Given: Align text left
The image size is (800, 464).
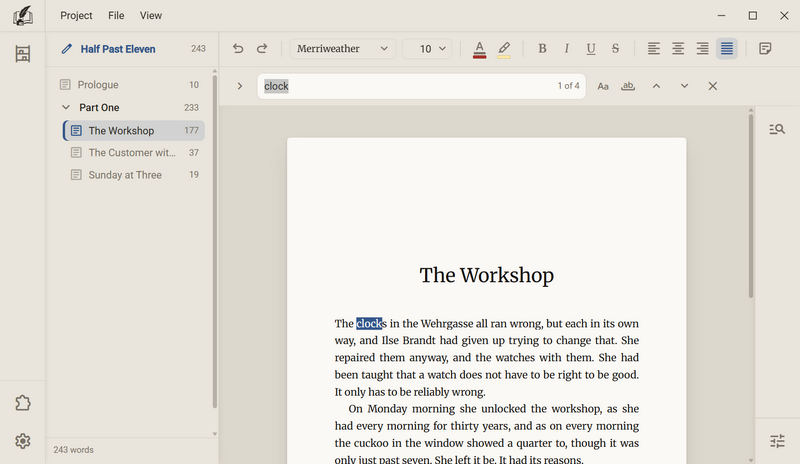Looking at the screenshot, I should (x=654, y=48).
